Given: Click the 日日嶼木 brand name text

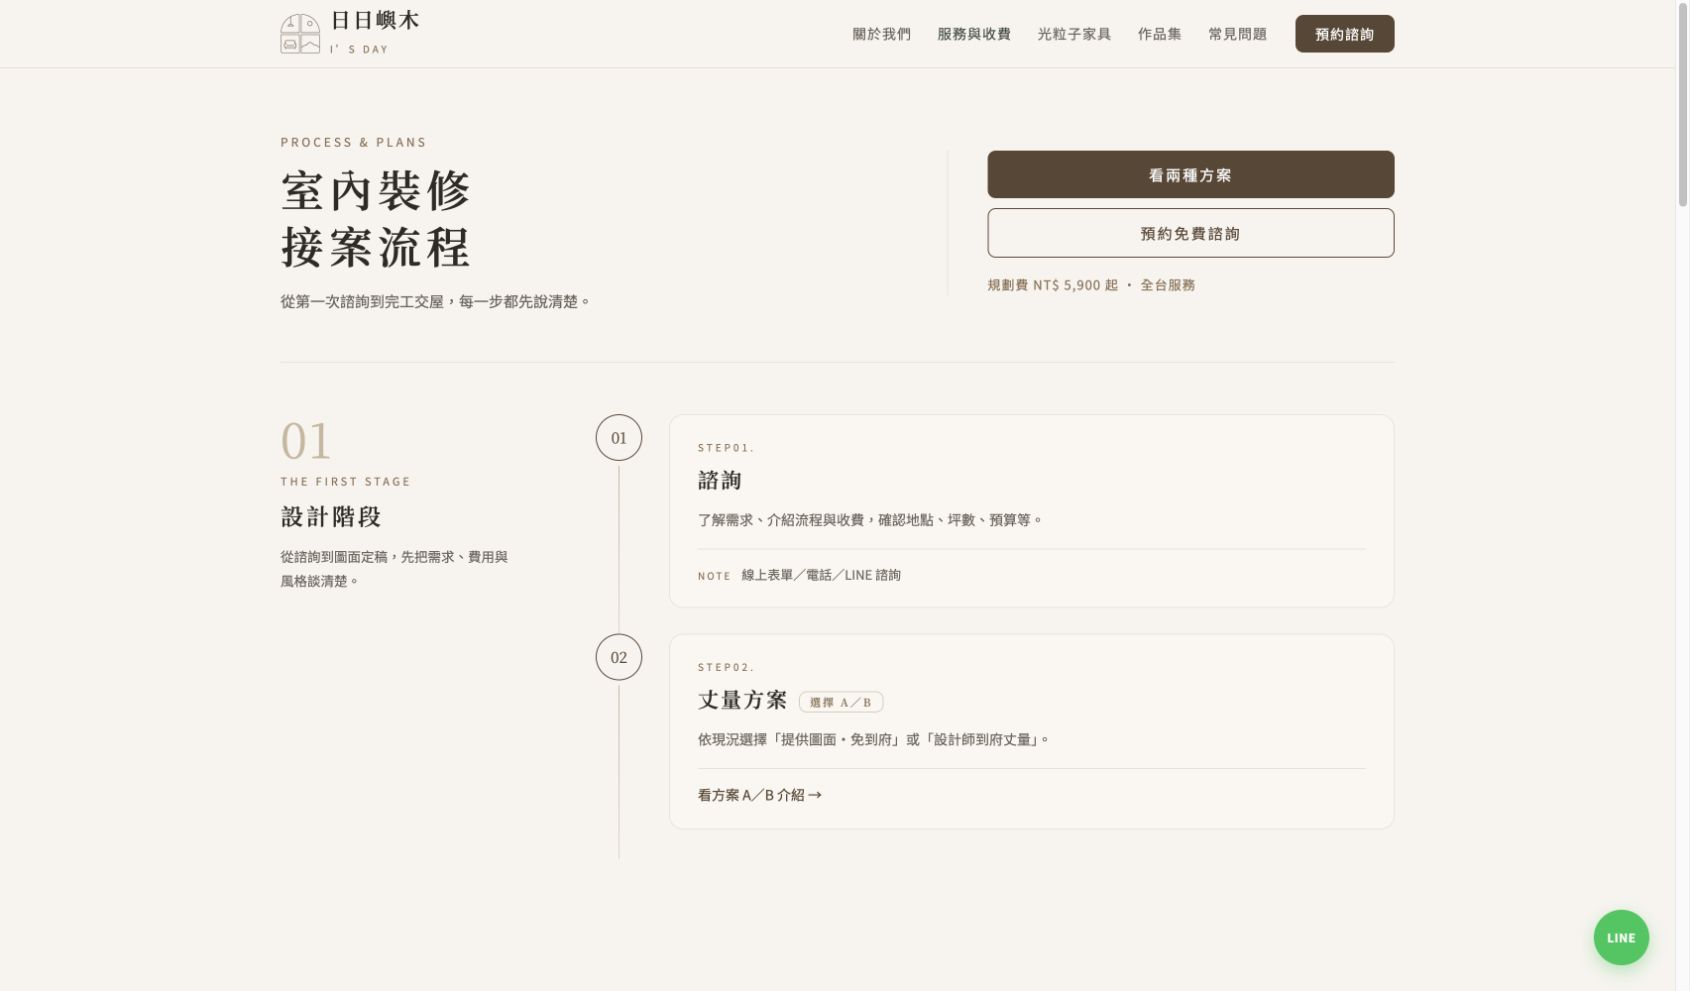Looking at the screenshot, I should 375,21.
